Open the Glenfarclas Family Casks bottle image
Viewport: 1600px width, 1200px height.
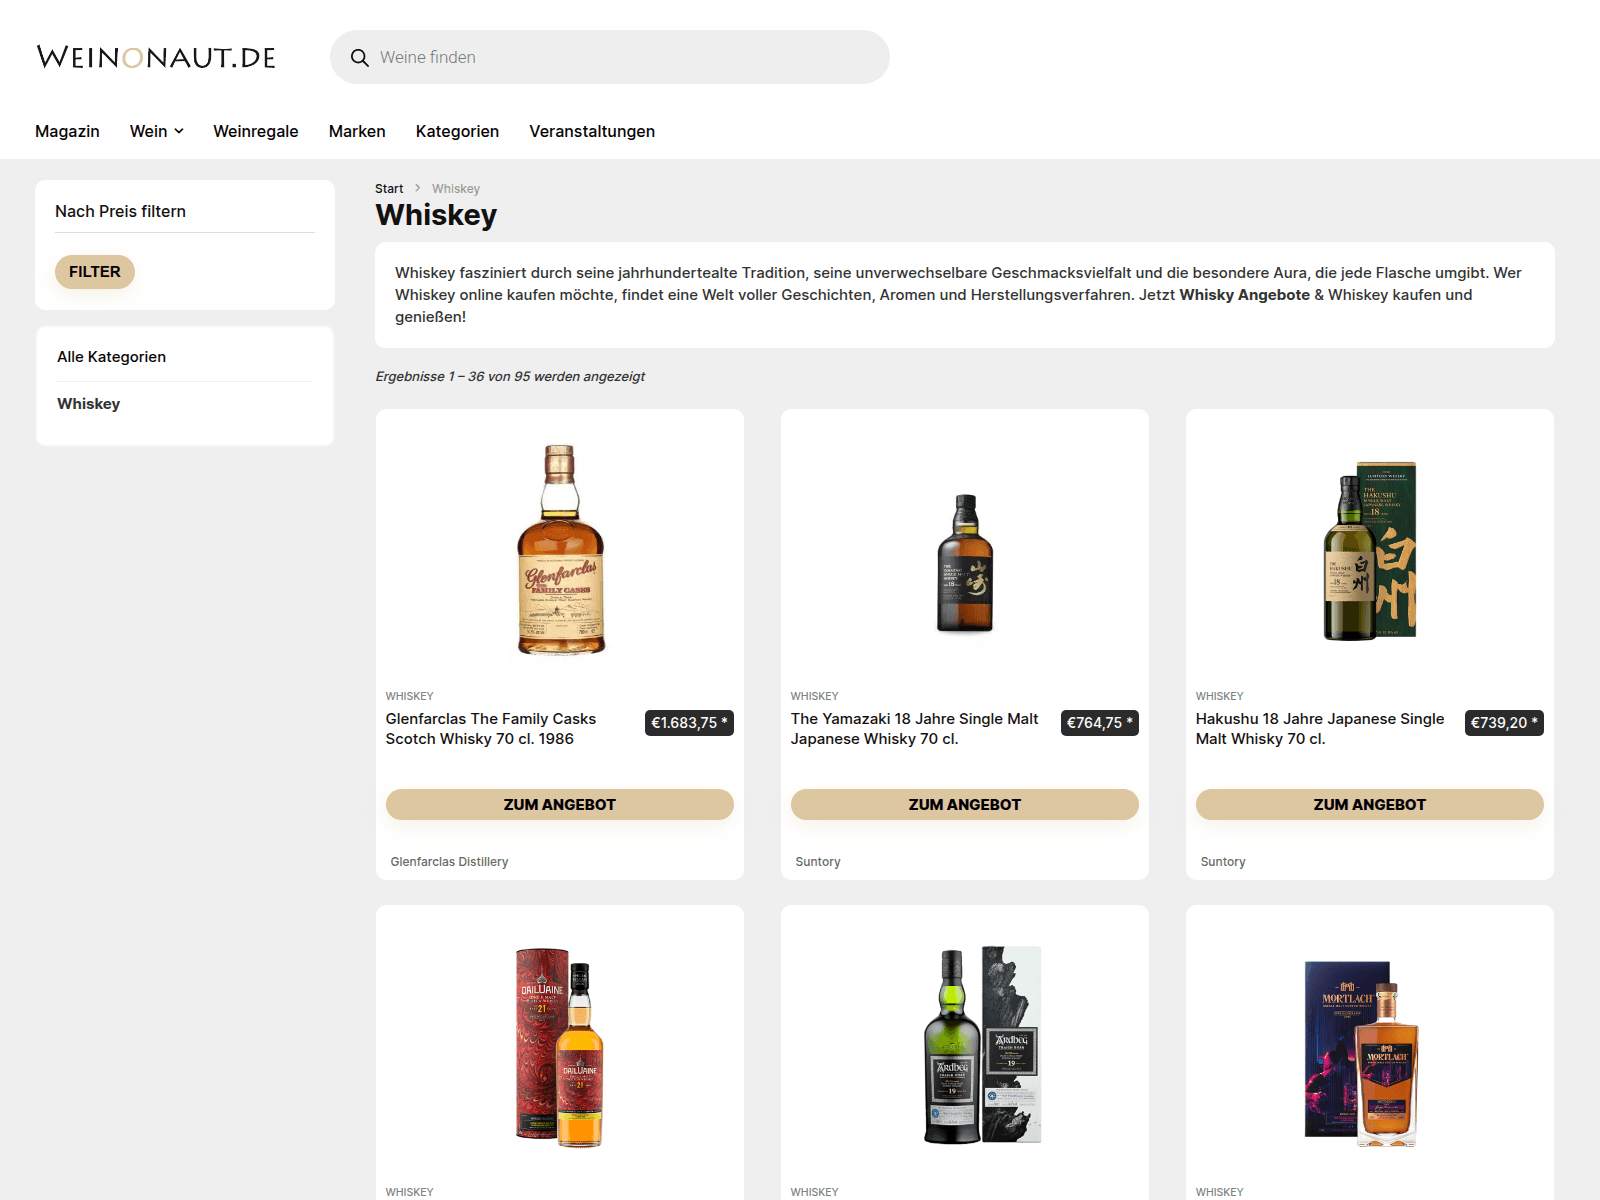point(560,549)
